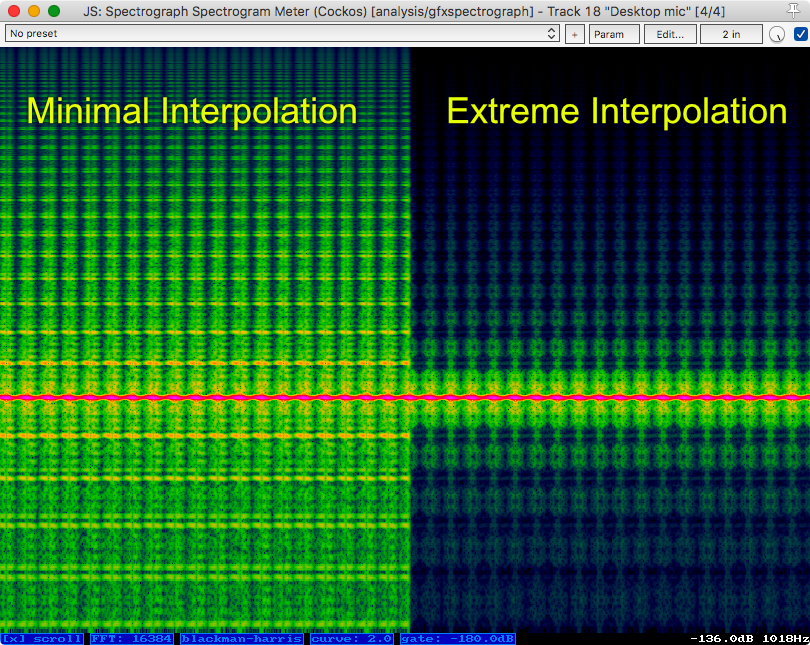Click 'Edit...' to open the JS editor
Screen dimensions: 810x645
(670, 33)
